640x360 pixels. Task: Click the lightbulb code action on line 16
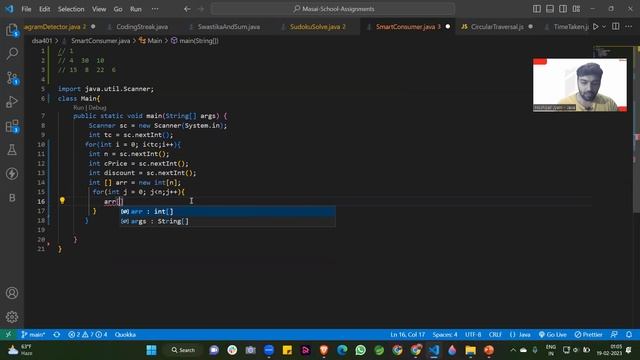pos(62,200)
